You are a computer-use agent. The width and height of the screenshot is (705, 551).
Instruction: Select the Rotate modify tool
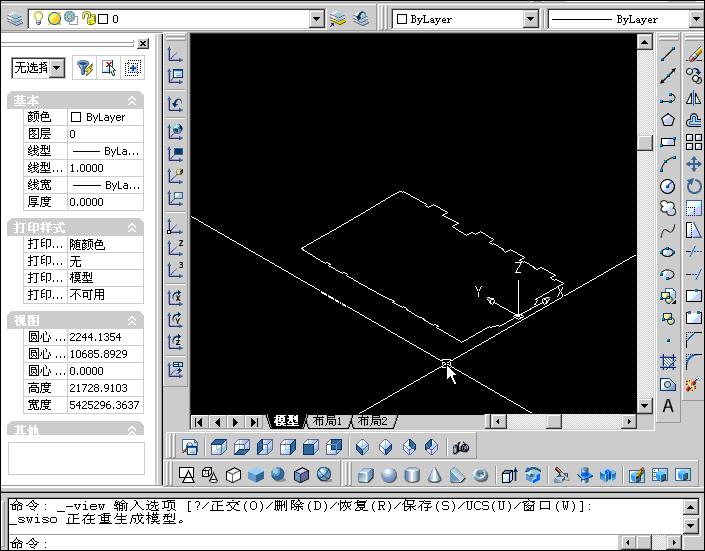[x=694, y=186]
